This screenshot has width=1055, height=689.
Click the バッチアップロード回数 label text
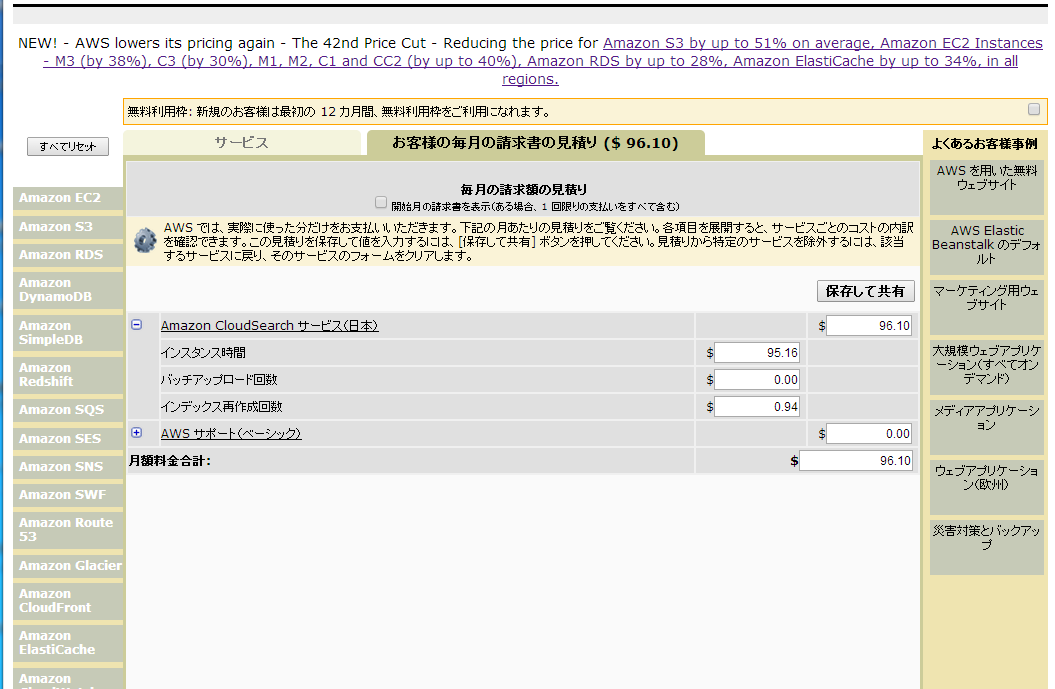[219, 379]
